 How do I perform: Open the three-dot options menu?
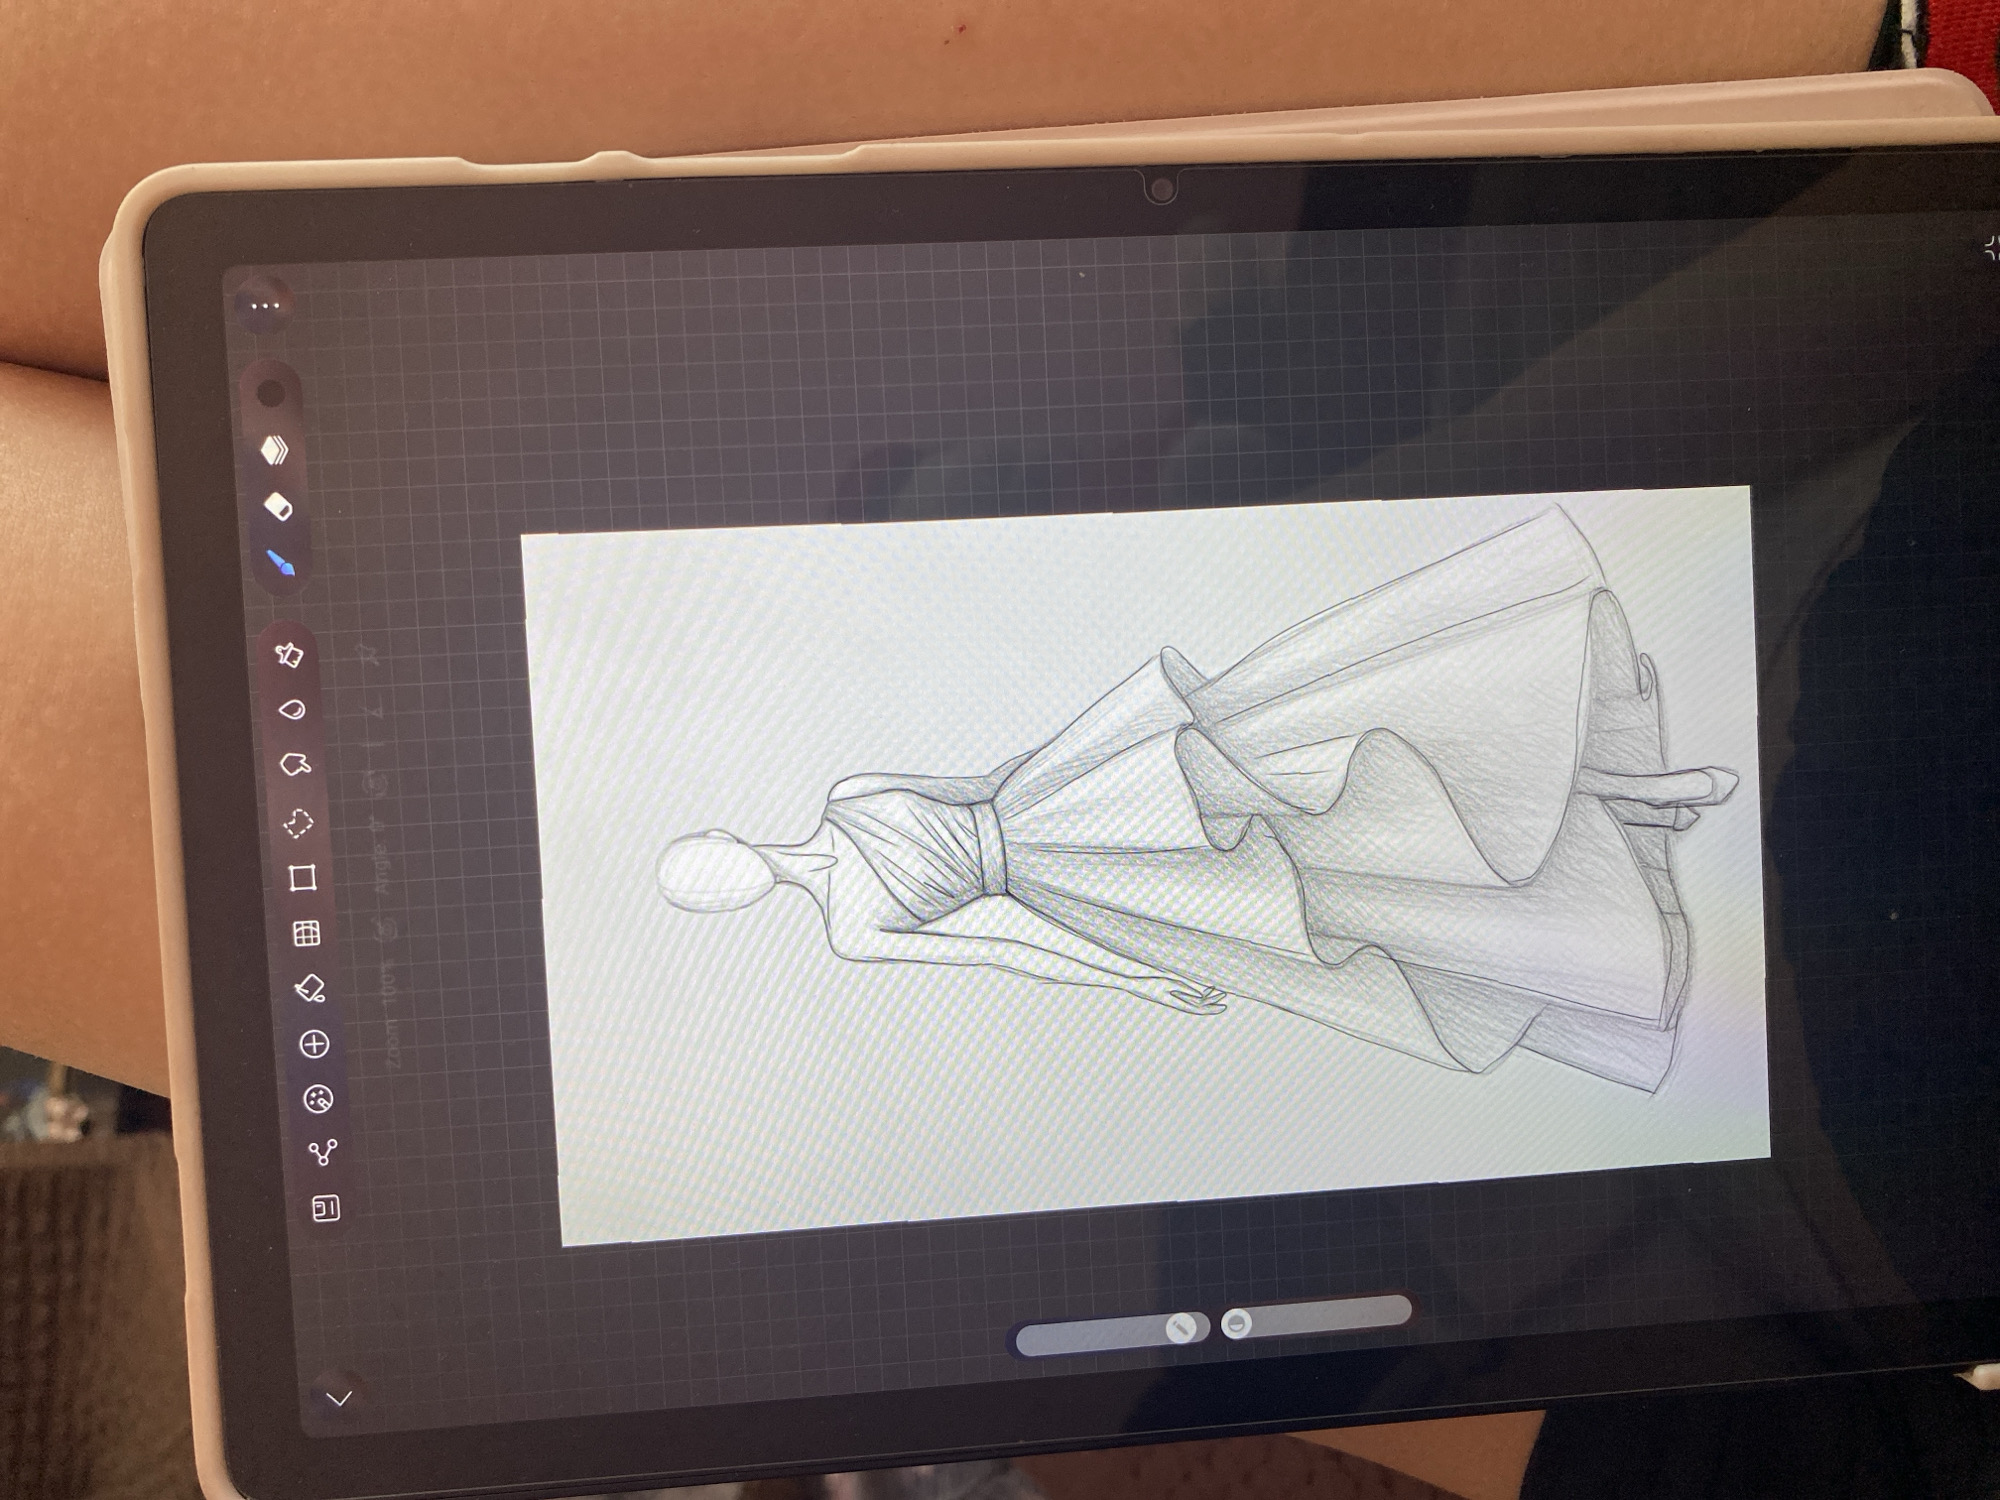click(x=265, y=306)
